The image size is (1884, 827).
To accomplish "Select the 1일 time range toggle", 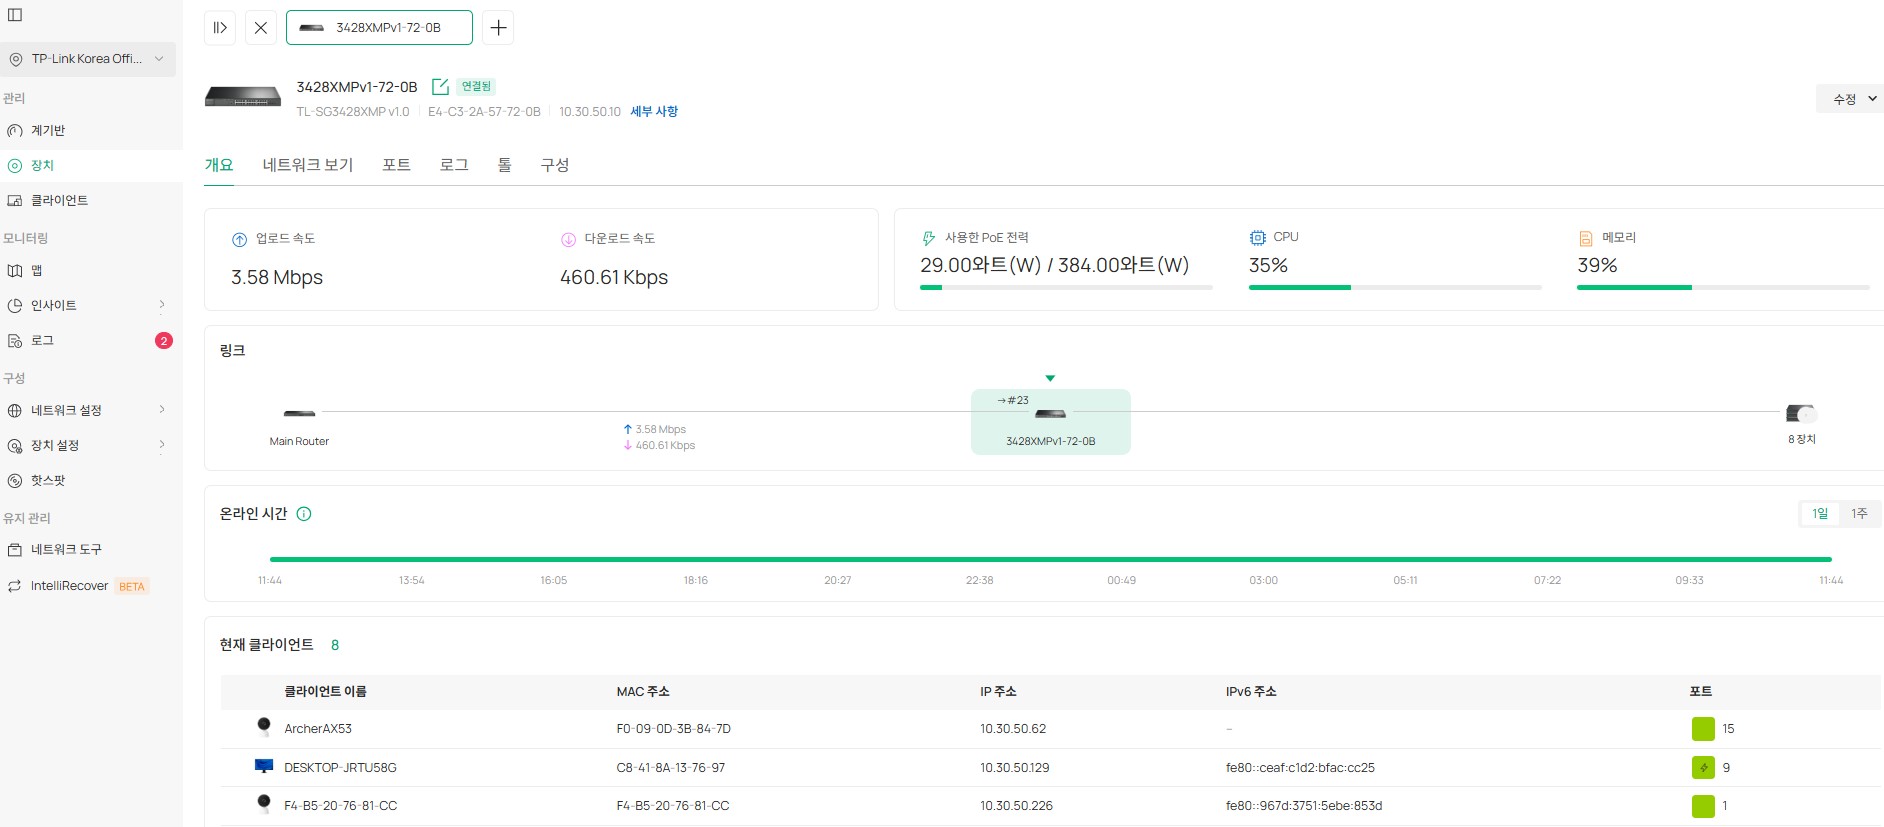I will [x=1819, y=514].
